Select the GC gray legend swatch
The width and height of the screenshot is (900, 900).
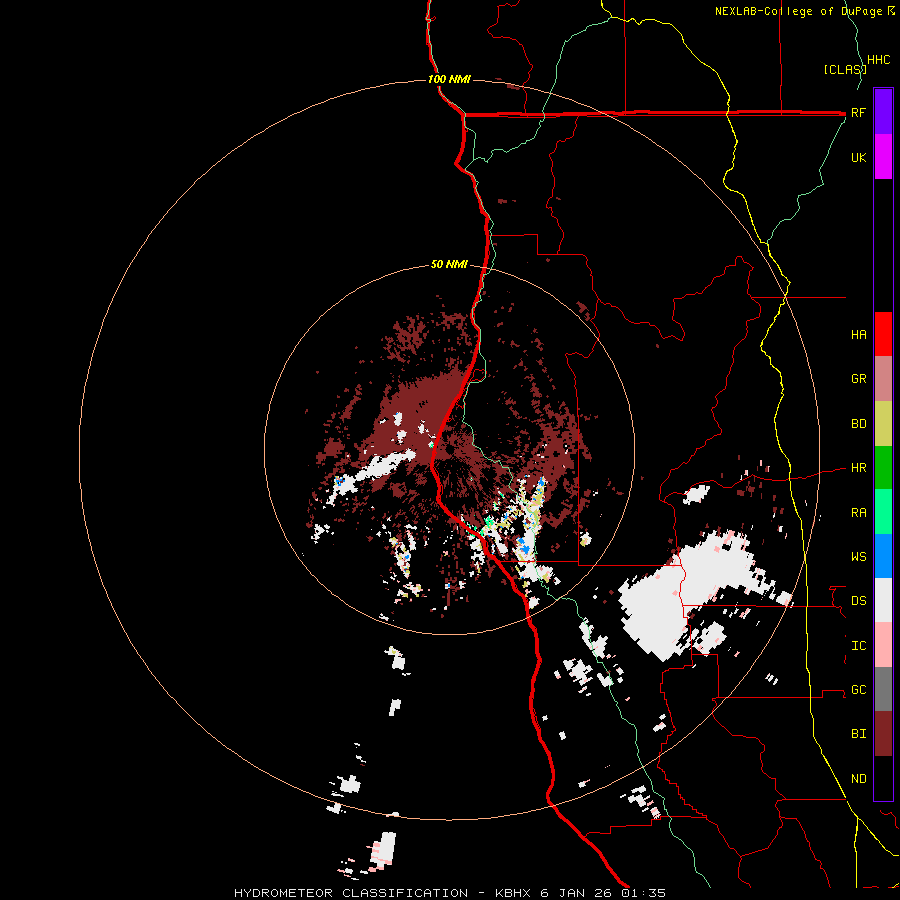click(883, 689)
